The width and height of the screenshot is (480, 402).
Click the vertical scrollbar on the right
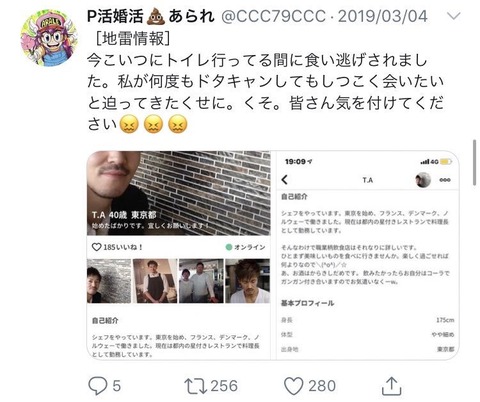[475, 162]
